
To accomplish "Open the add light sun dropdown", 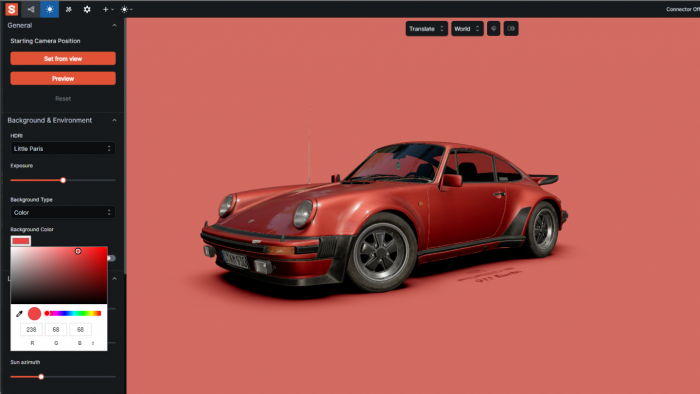I will (x=126, y=9).
